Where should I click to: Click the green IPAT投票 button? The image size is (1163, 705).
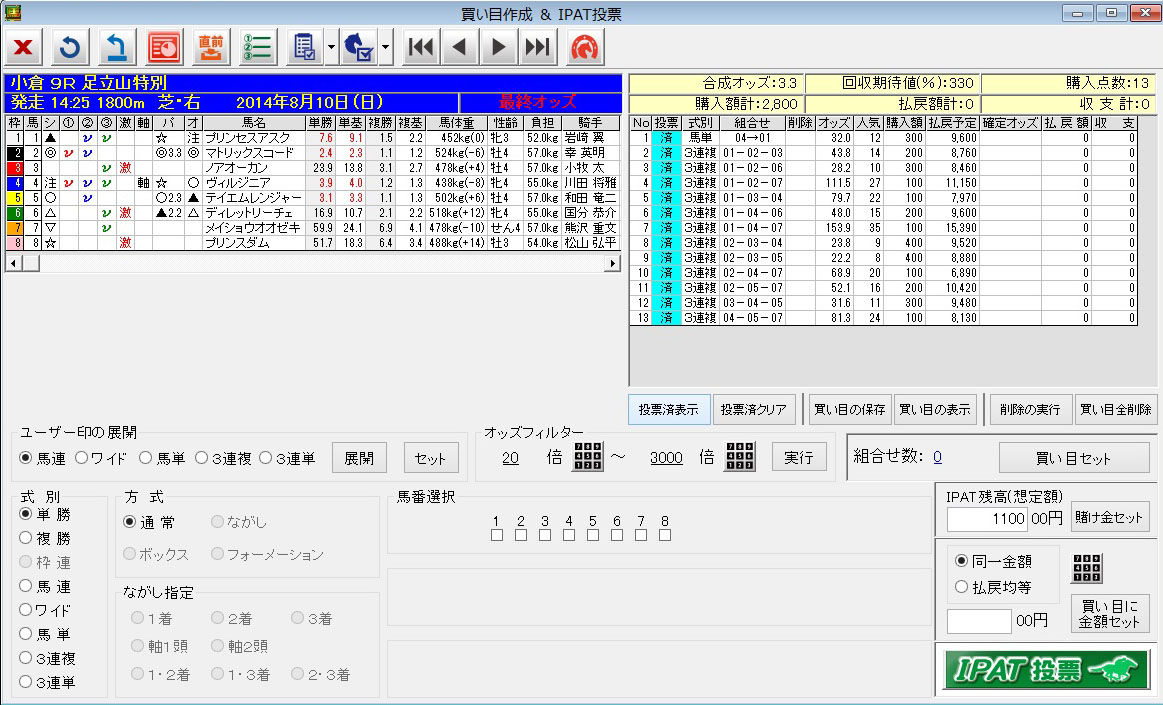(1047, 669)
